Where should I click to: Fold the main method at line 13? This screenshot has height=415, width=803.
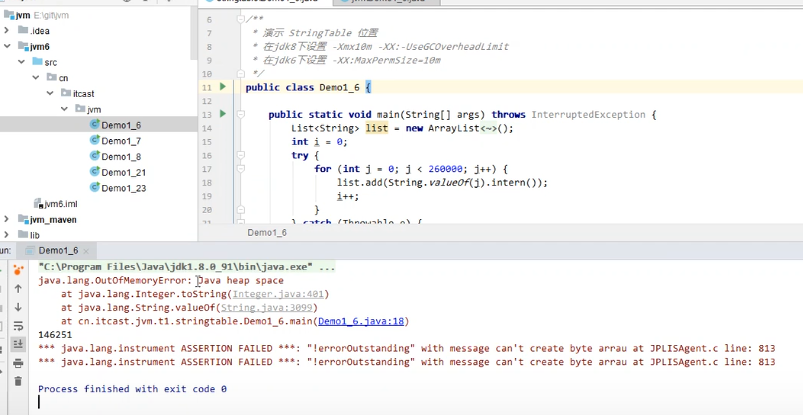tap(241, 114)
